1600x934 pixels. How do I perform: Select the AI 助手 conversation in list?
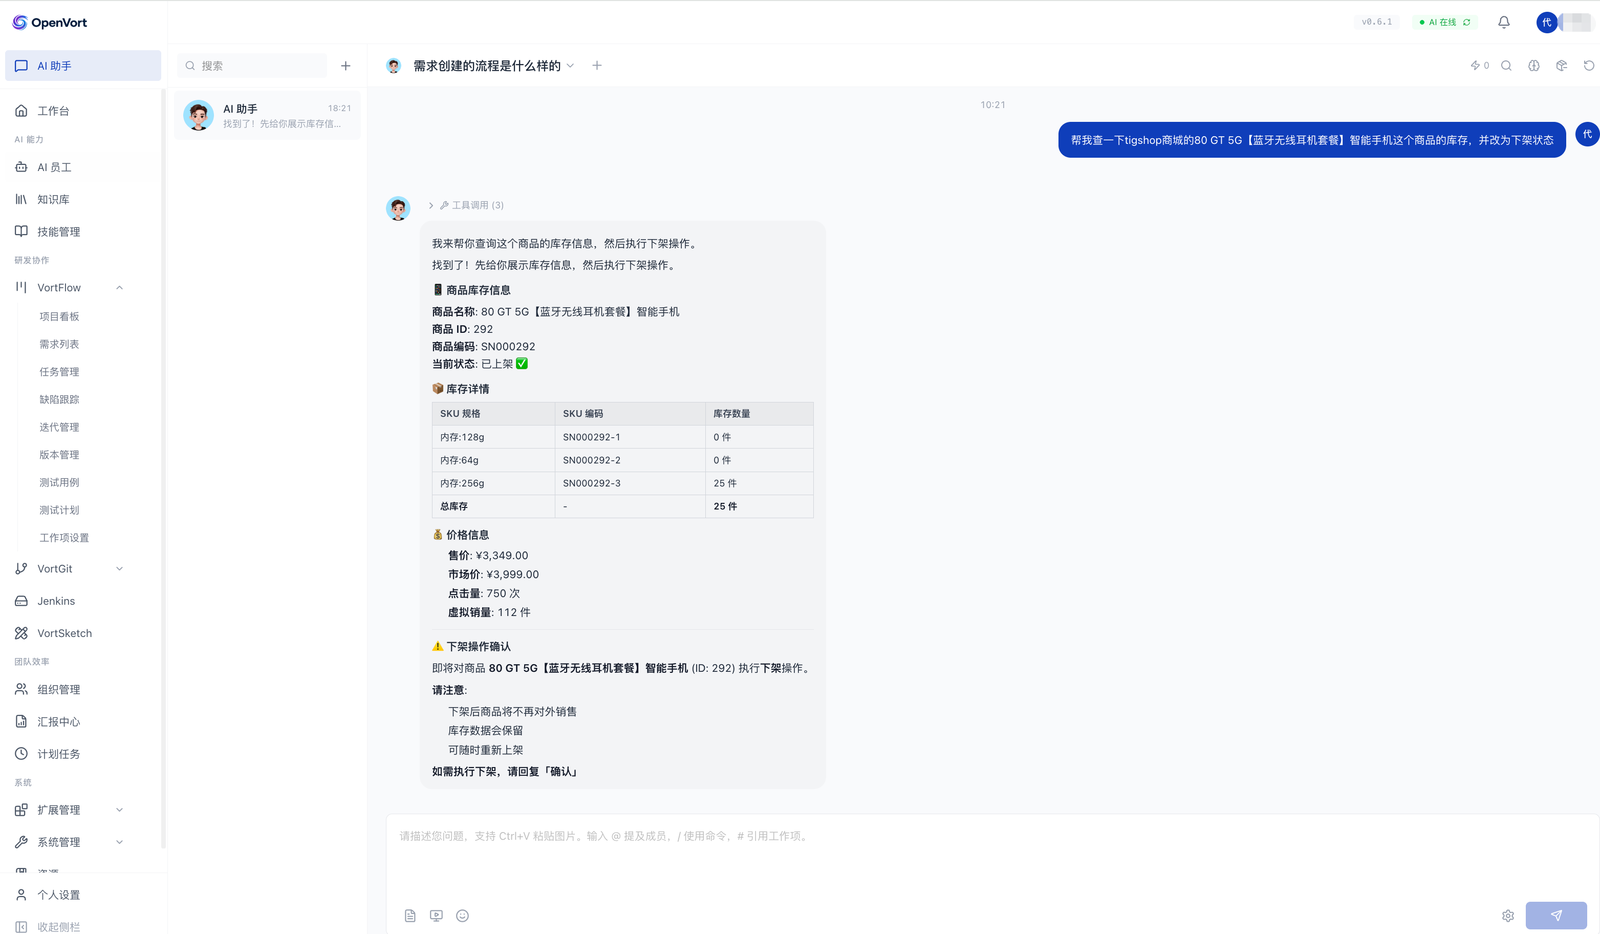tap(267, 116)
